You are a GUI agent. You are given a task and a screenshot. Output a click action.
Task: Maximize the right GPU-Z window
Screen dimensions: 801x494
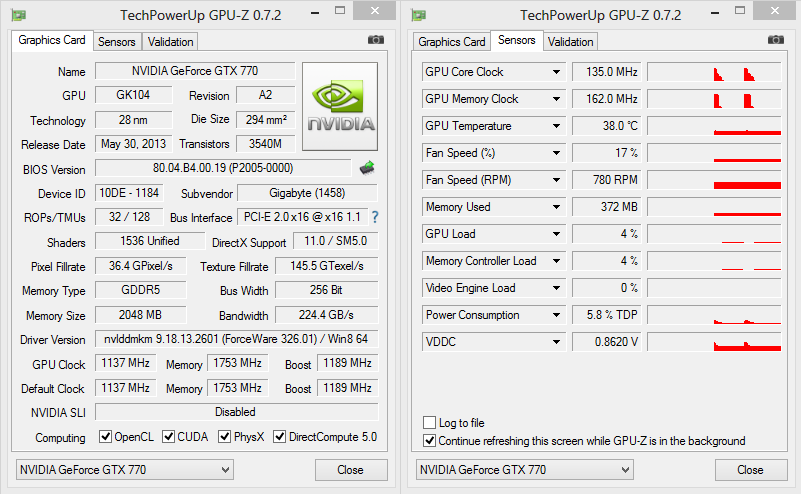[x=740, y=10]
